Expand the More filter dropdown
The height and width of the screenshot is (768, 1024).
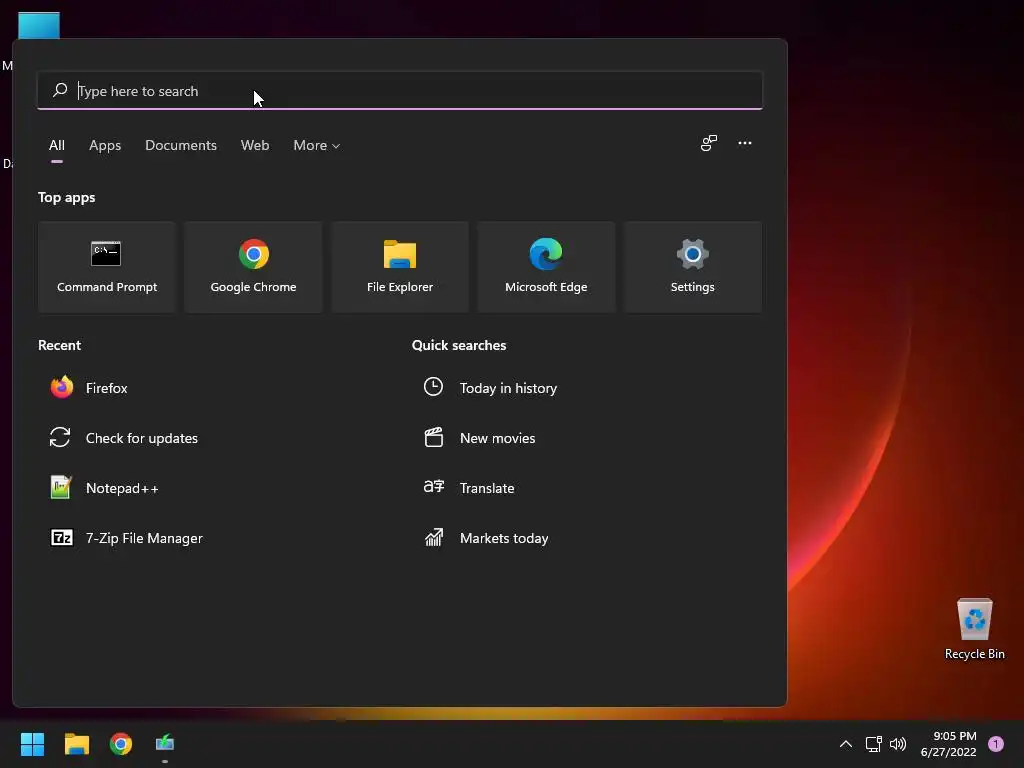(x=317, y=146)
